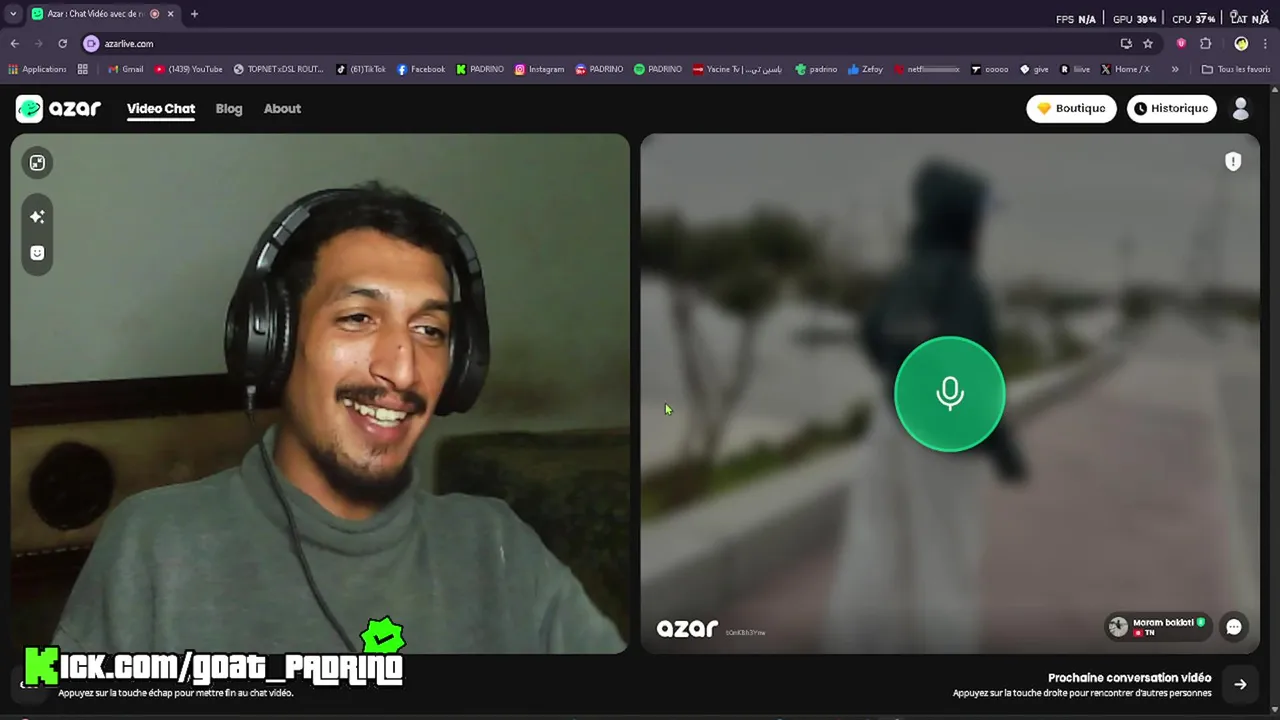
Task: Open a new browser tab
Action: (194, 14)
